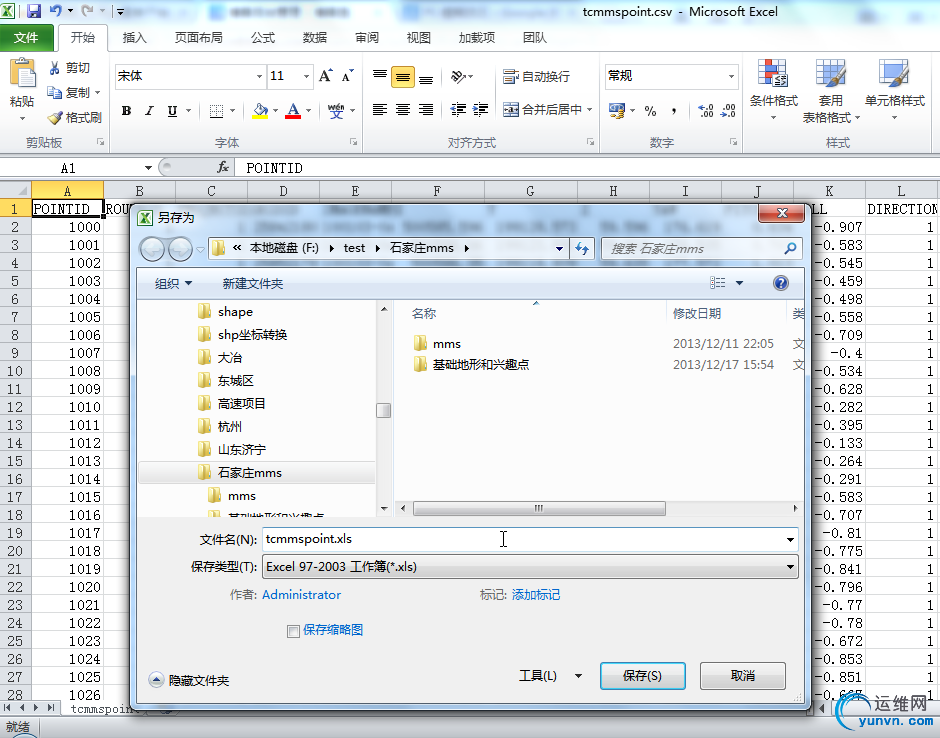Toggle Underline formatting
940x738 pixels.
click(172, 110)
